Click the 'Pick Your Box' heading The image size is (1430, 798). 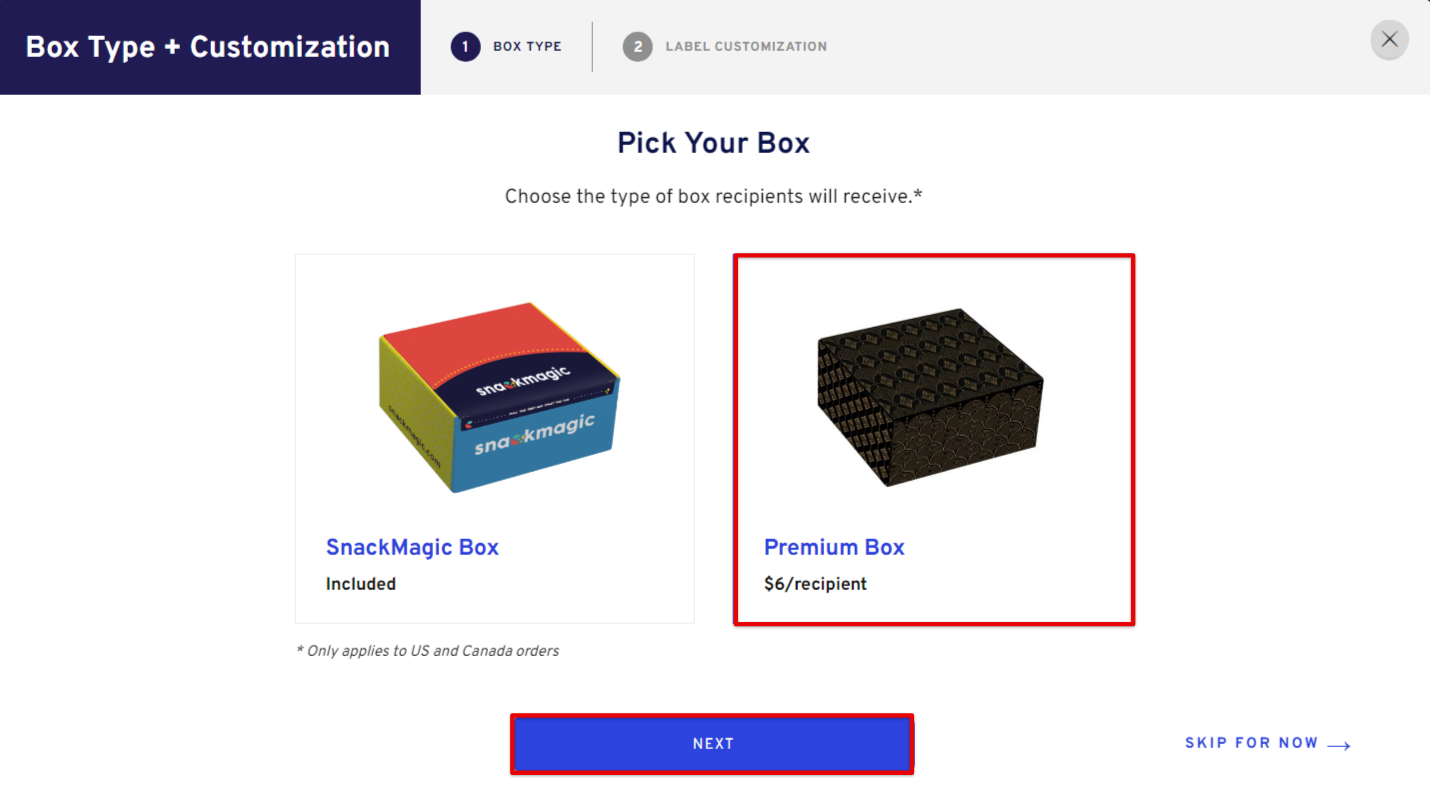pos(713,143)
